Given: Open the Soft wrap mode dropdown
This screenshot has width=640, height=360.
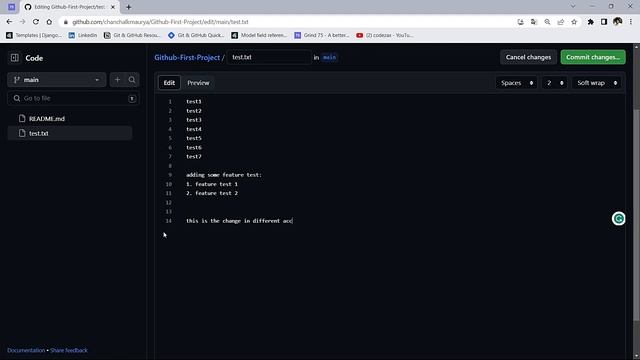Looking at the screenshot, I should [597, 83].
